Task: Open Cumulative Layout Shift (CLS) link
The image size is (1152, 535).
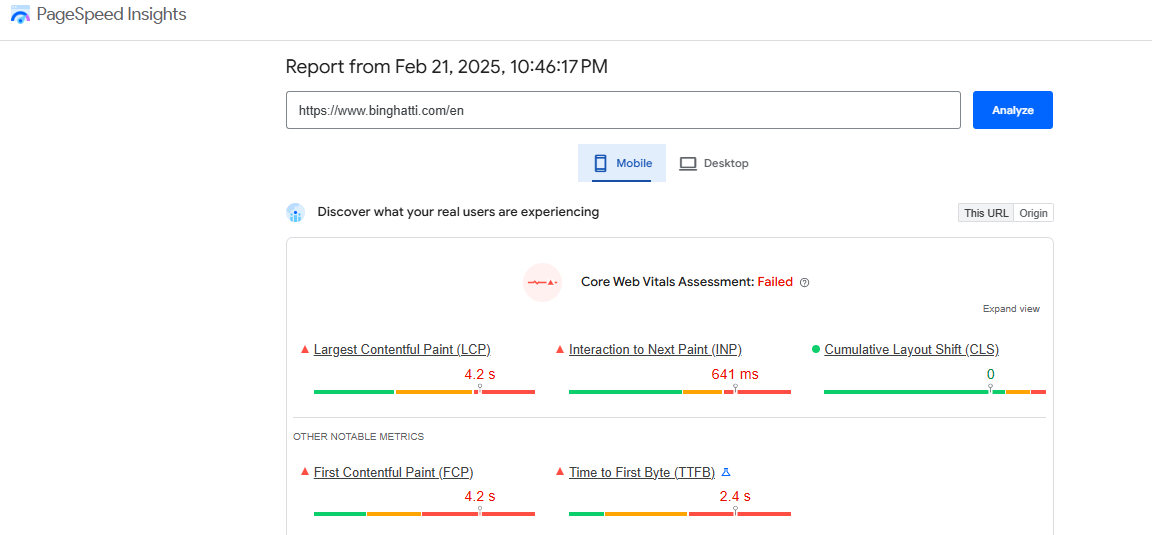Action: pyautogui.click(x=911, y=350)
